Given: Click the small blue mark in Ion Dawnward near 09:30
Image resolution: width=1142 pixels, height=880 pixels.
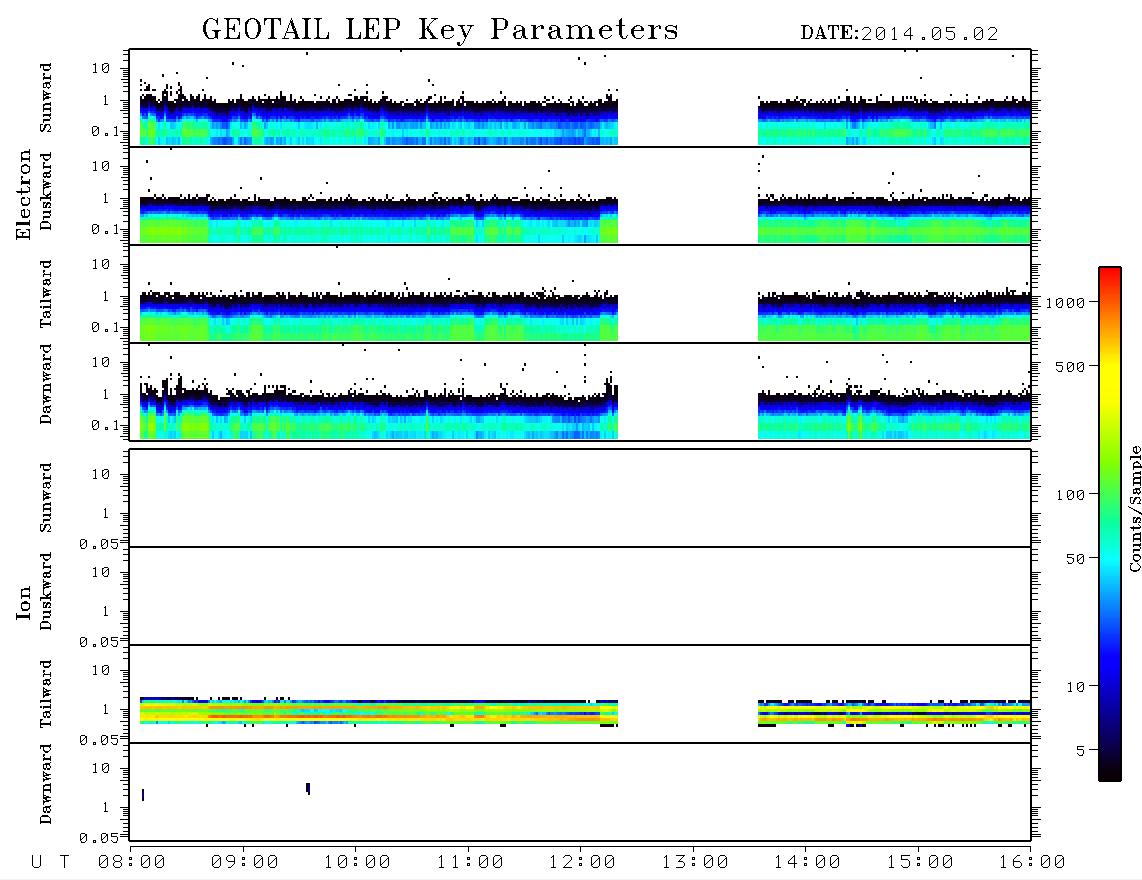Looking at the screenshot, I should coord(308,788).
